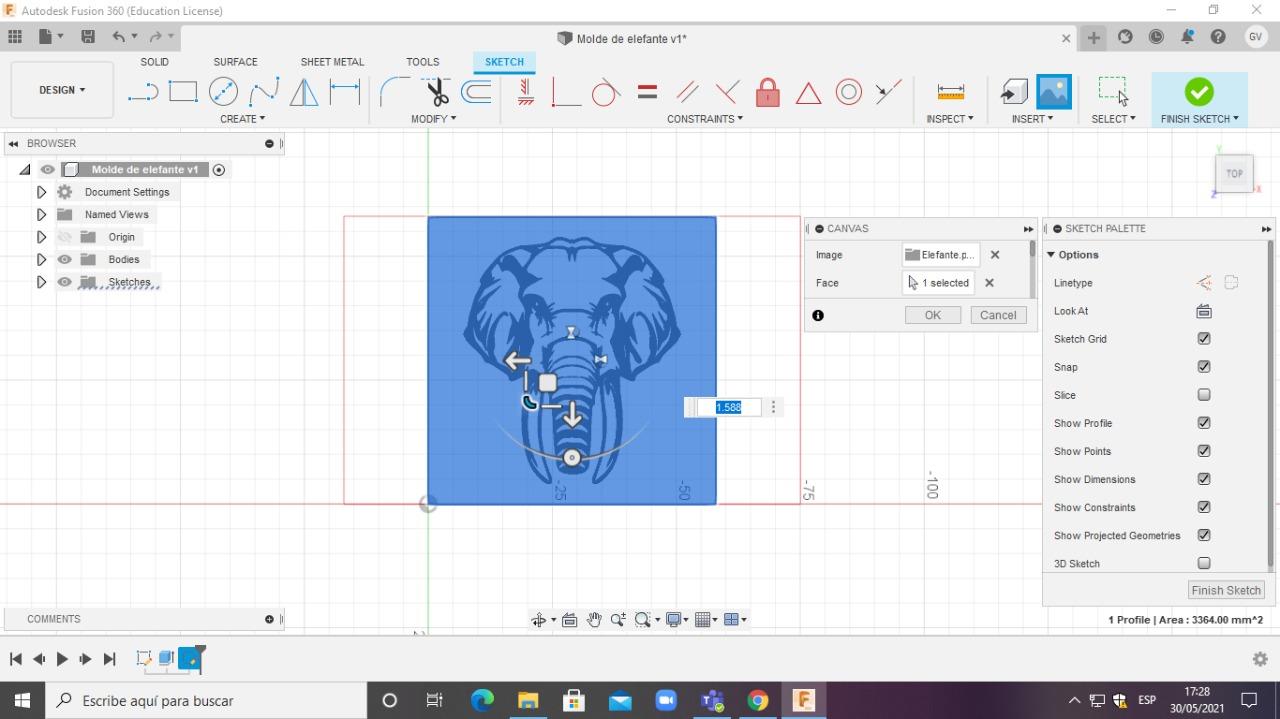Enable the Slice checkbox
Screen dimensions: 1280x719
click(x=1204, y=395)
